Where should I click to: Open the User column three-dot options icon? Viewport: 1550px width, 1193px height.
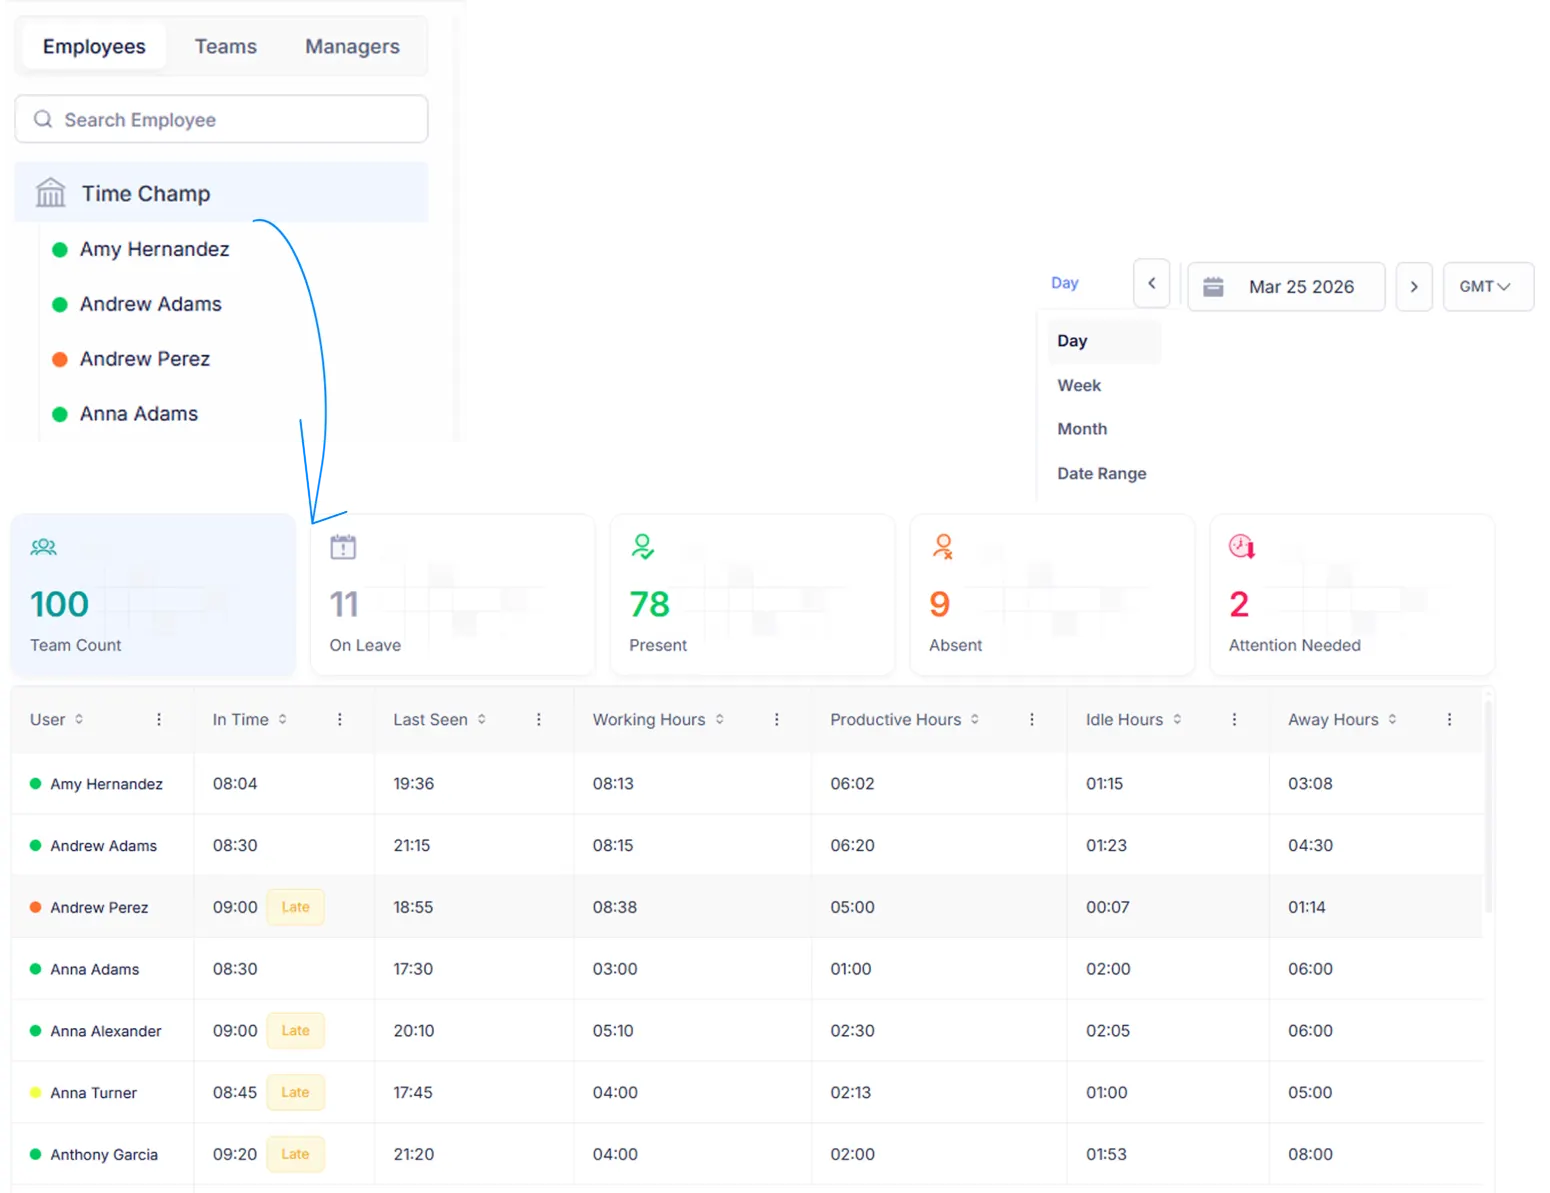(158, 719)
